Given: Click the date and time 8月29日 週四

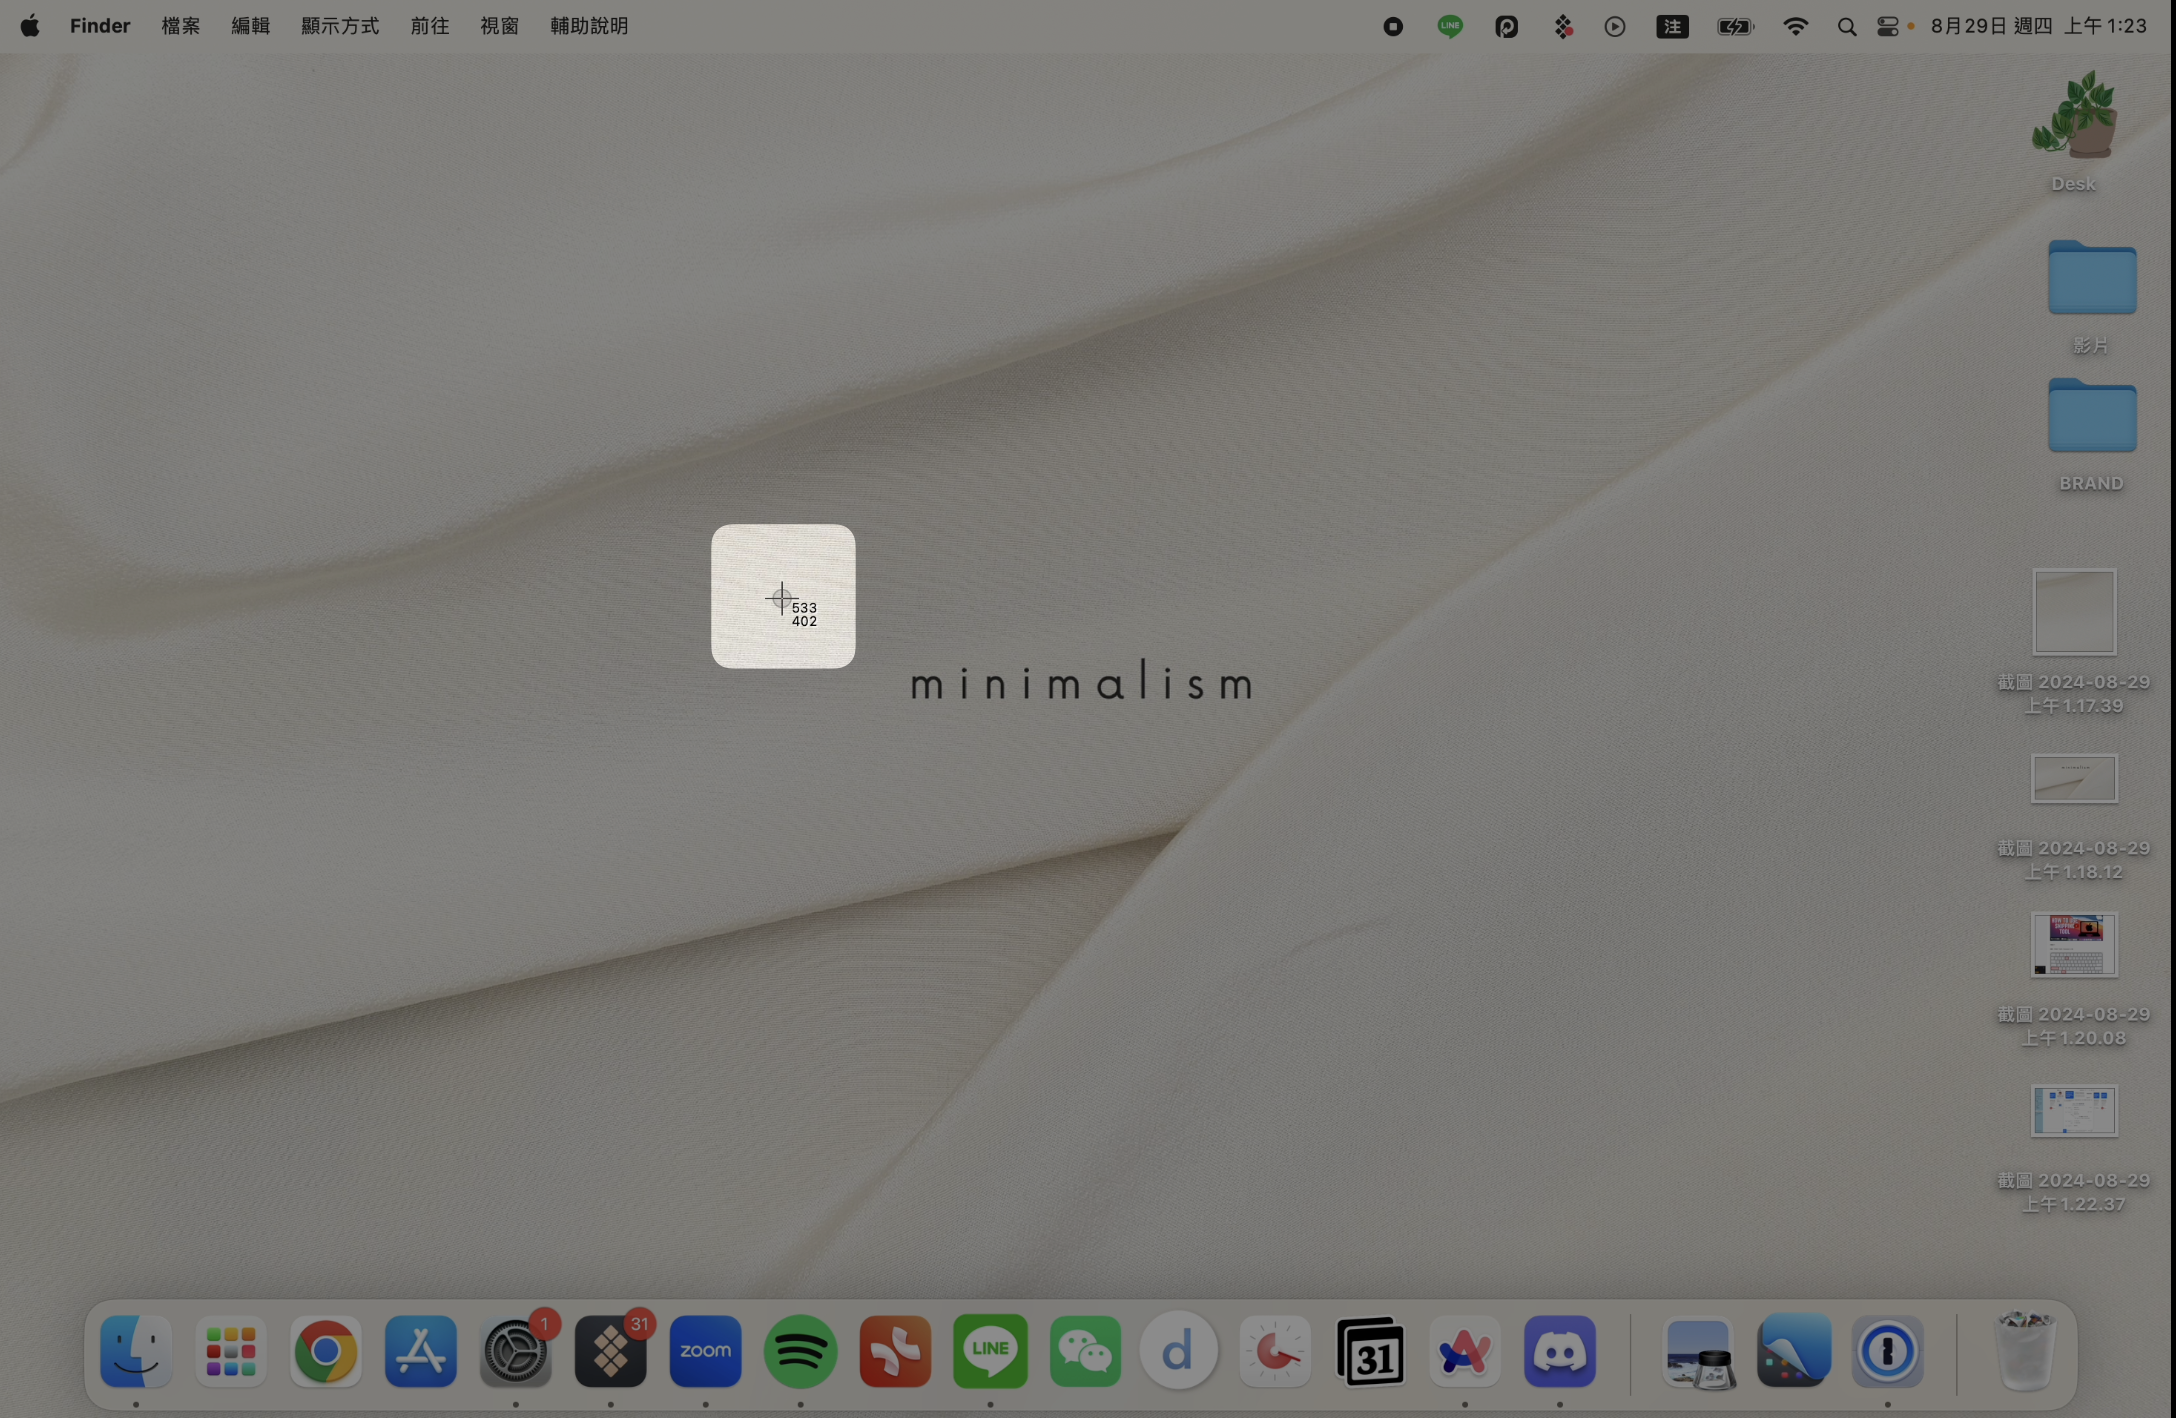Looking at the screenshot, I should pos(2039,26).
